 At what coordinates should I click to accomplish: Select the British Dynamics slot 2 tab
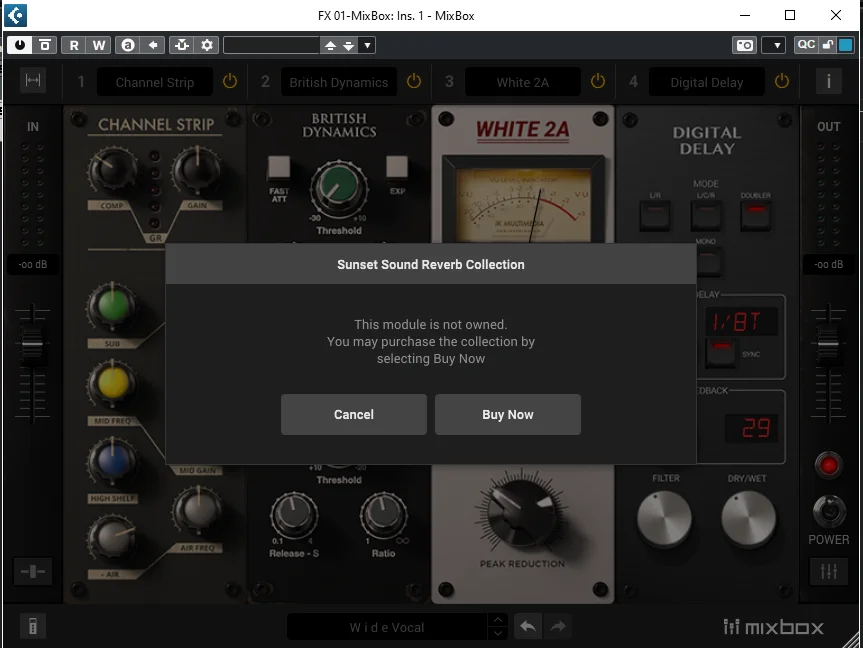pyautogui.click(x=339, y=83)
